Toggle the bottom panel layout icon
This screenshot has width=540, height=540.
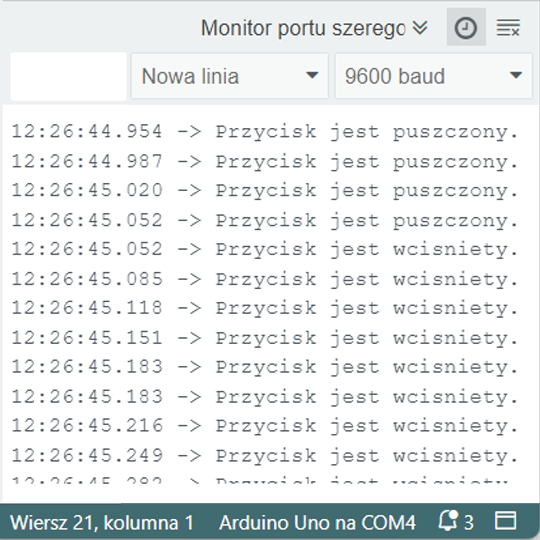(505, 520)
